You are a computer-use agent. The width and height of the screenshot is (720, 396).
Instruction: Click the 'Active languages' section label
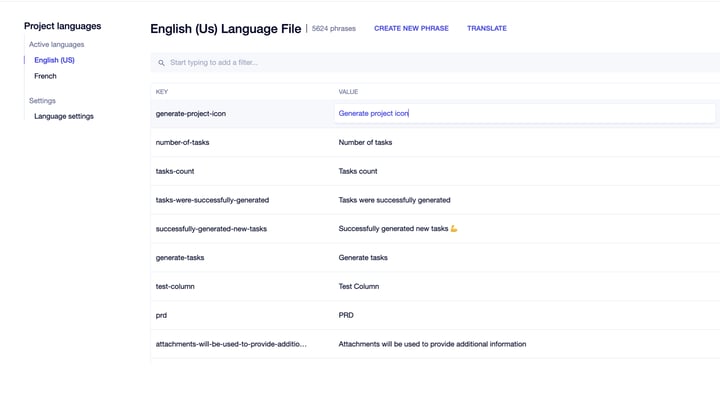(x=56, y=45)
